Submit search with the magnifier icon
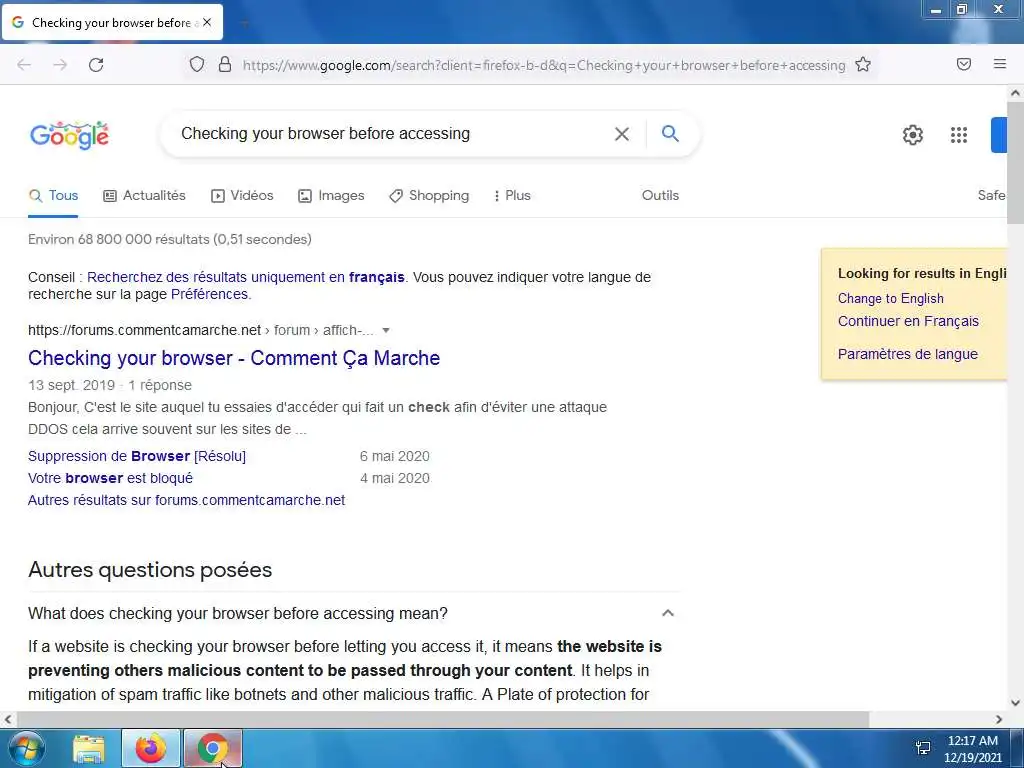This screenshot has width=1024, height=768. point(670,133)
